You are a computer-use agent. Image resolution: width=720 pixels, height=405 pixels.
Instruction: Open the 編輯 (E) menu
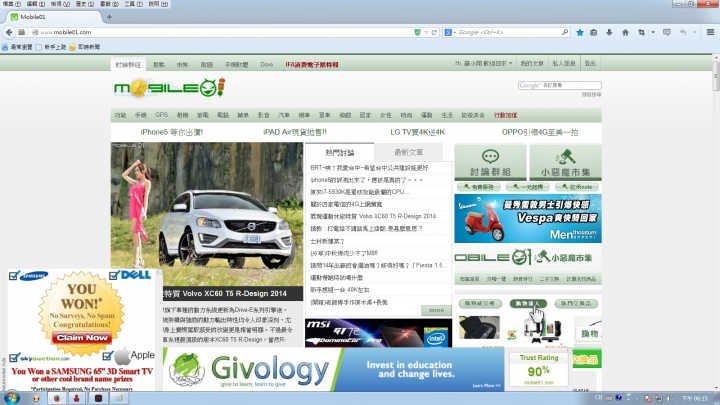point(36,4)
